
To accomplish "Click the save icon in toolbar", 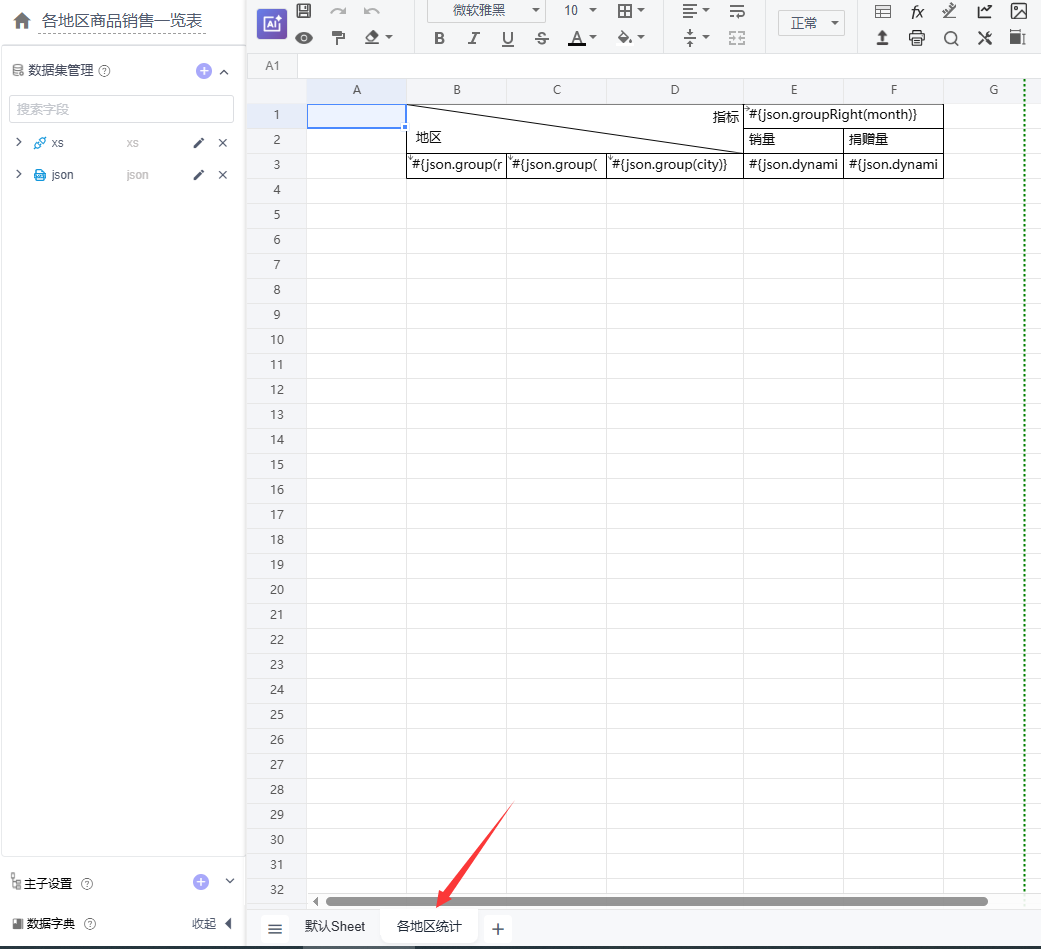I will tap(304, 11).
